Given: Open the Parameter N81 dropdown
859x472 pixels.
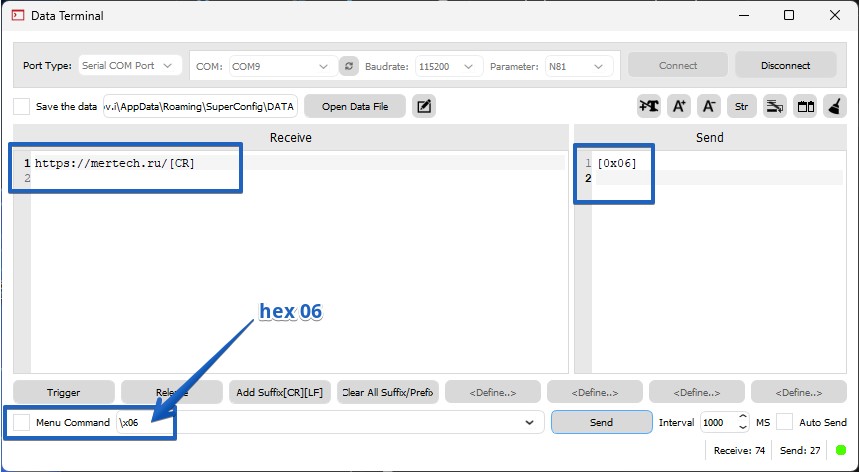Looking at the screenshot, I should pyautogui.click(x=578, y=66).
